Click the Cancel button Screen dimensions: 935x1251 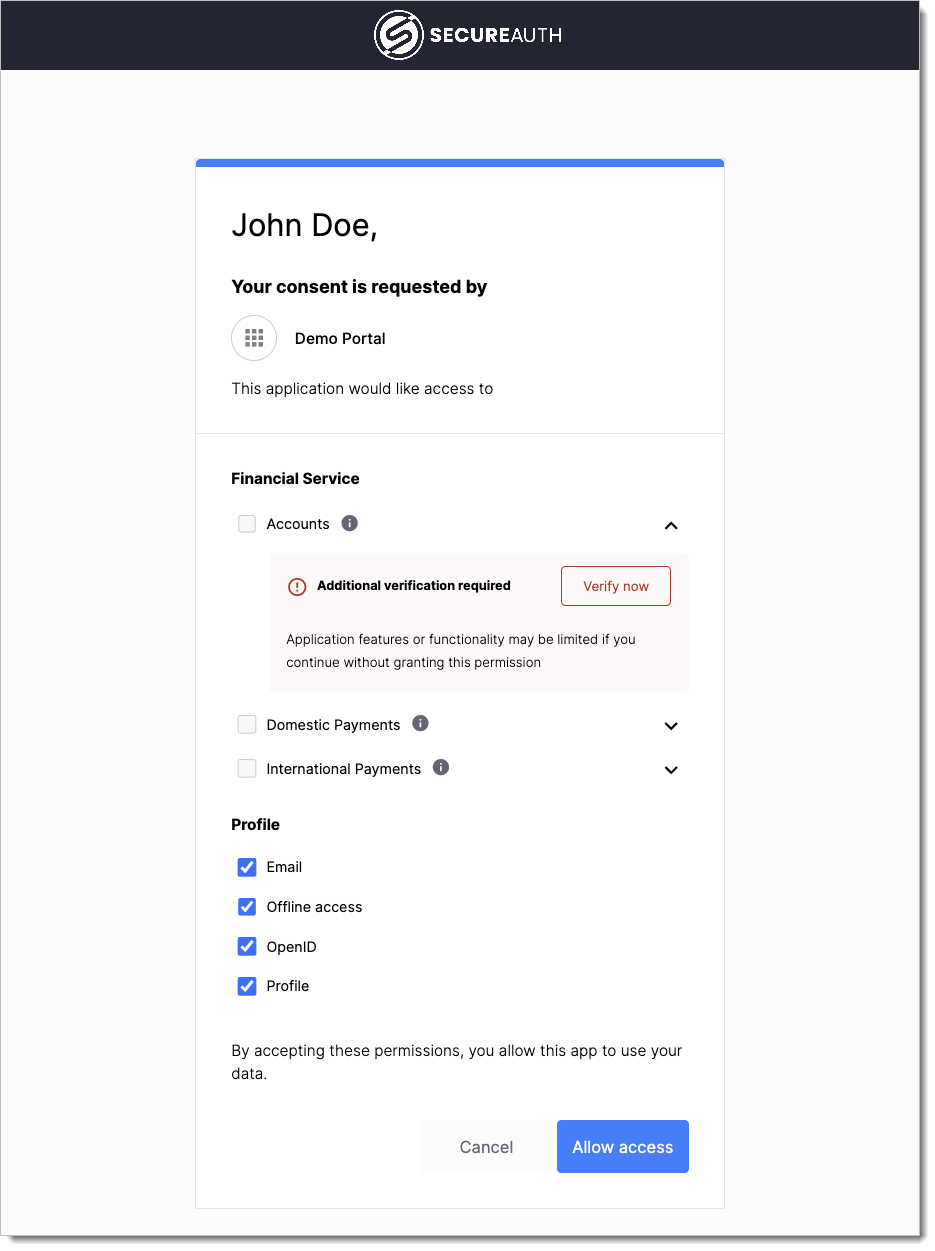(486, 1146)
